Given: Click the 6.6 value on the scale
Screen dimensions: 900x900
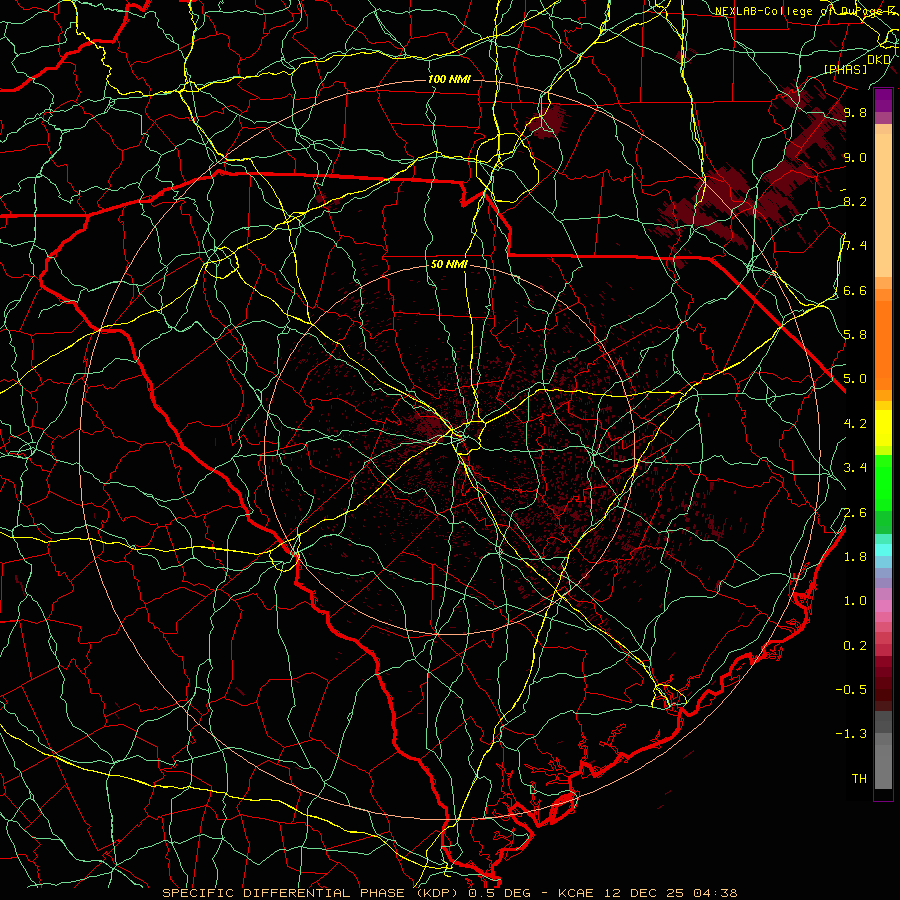Looking at the screenshot, I should pos(855,290).
